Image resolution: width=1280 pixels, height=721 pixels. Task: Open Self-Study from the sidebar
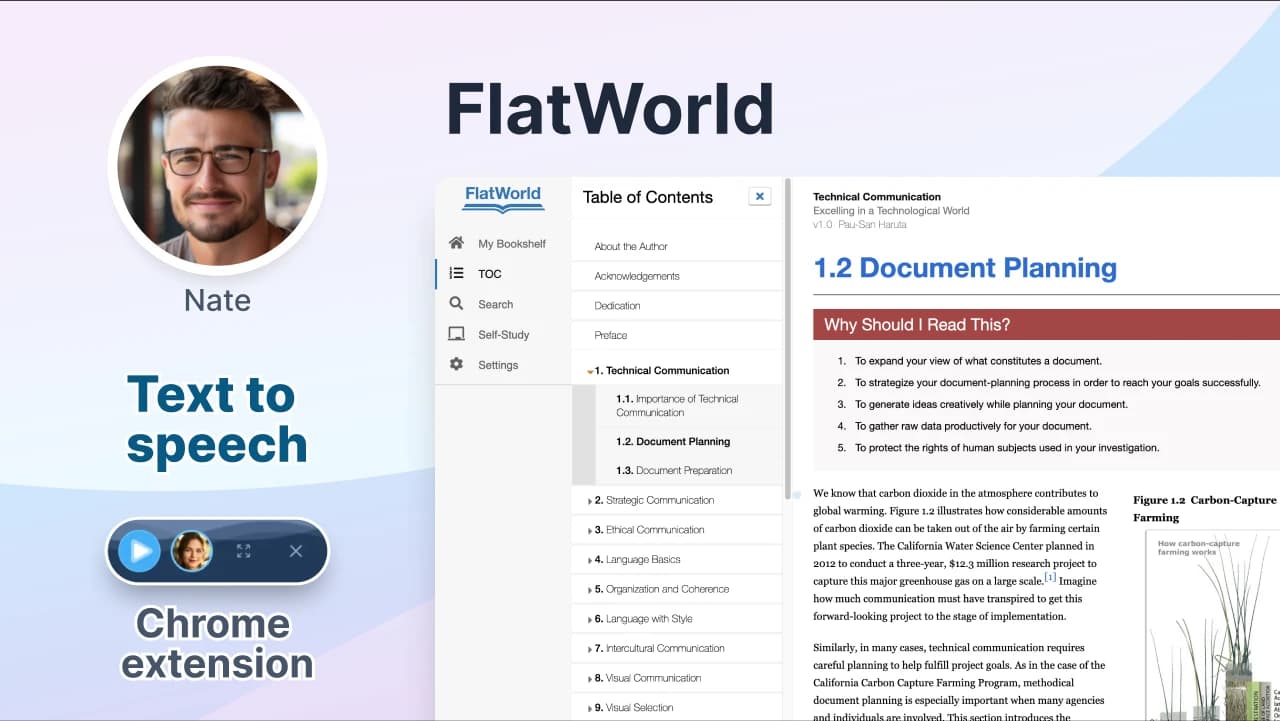pos(503,335)
